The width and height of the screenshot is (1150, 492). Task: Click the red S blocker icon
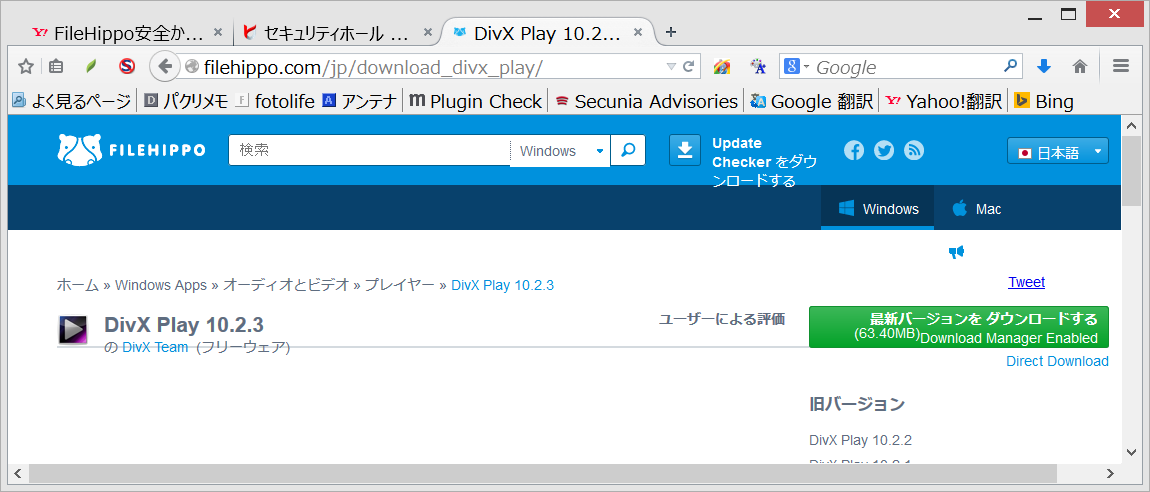click(128, 67)
